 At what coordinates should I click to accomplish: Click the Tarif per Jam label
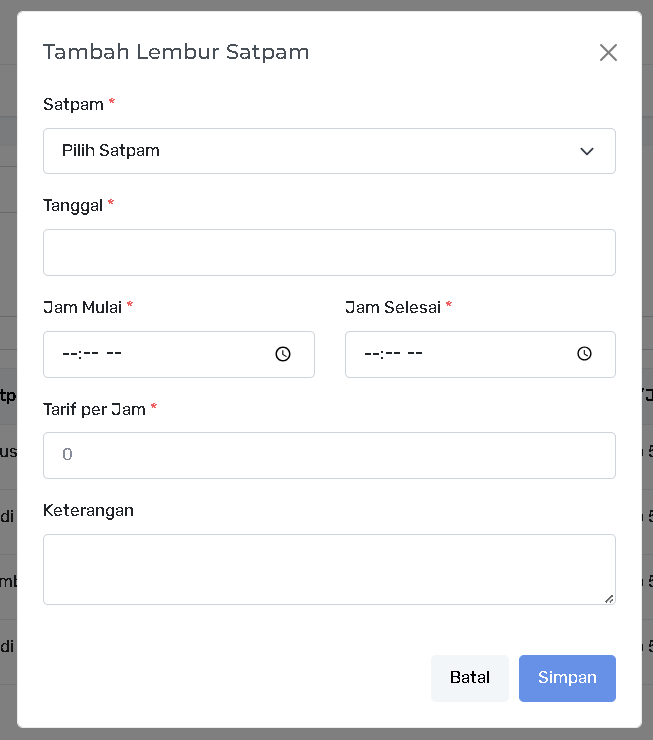pos(94,409)
